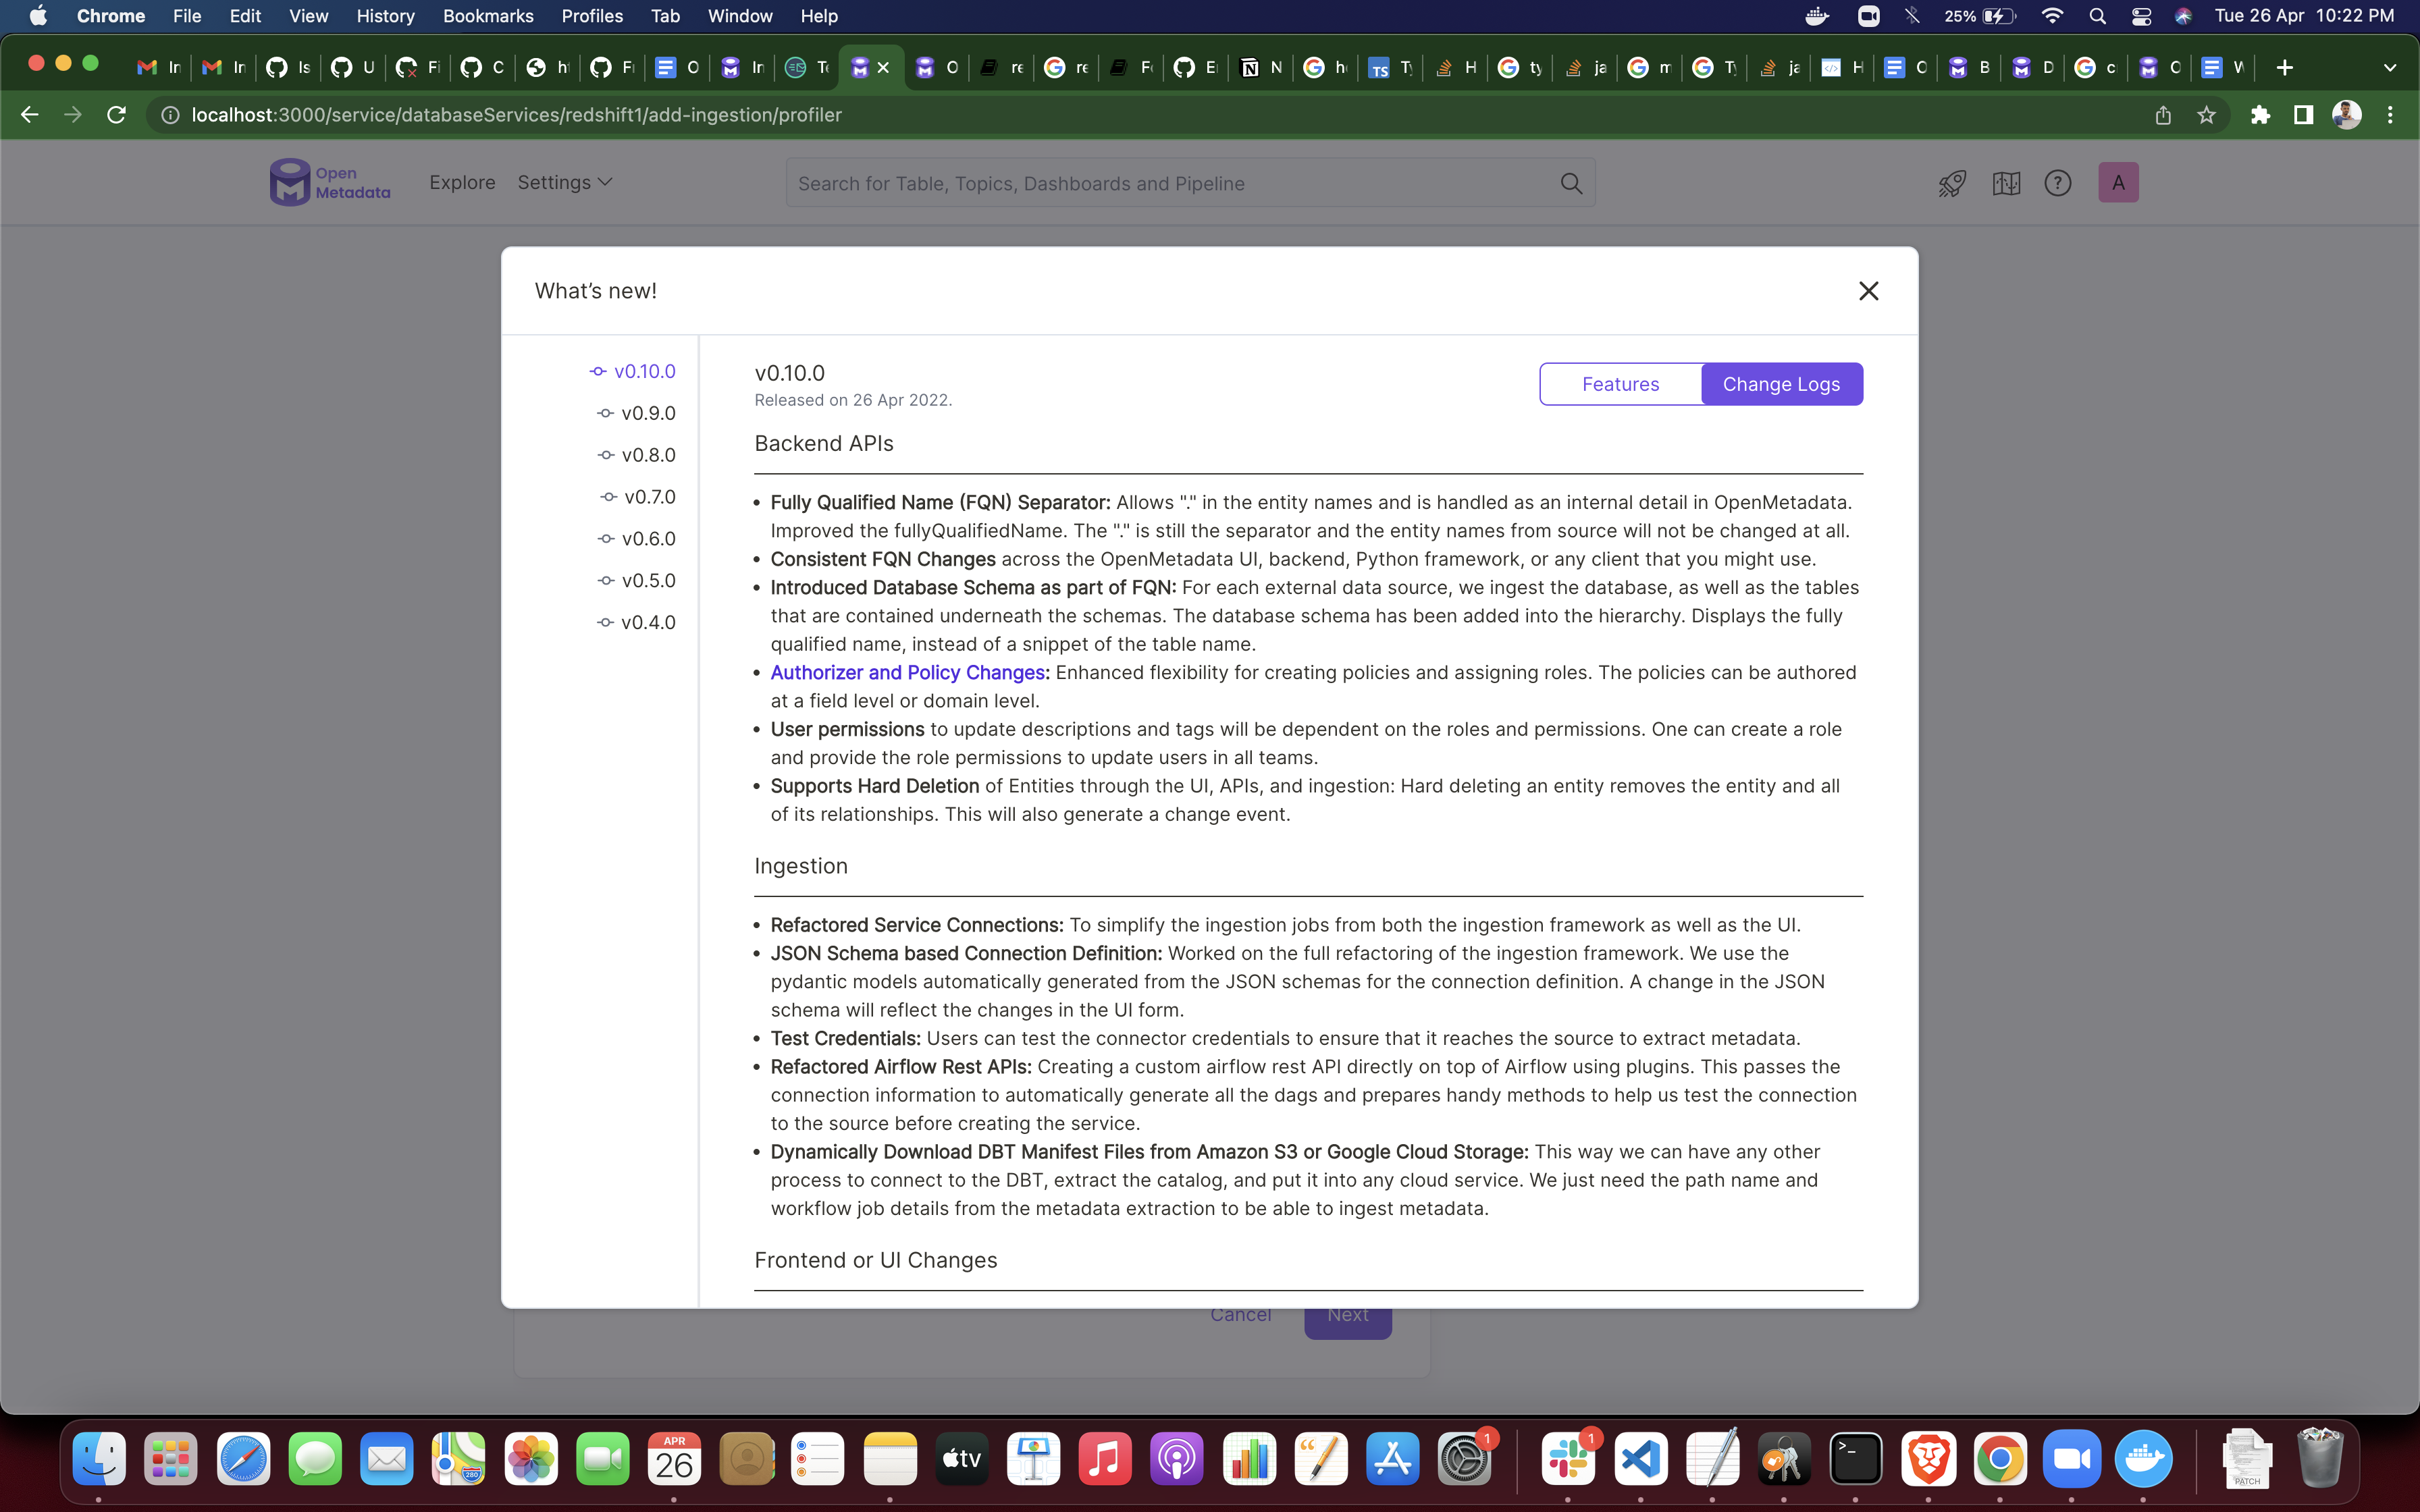Switch to the Features view
Screen dimensions: 2420x1512
pos(1620,384)
